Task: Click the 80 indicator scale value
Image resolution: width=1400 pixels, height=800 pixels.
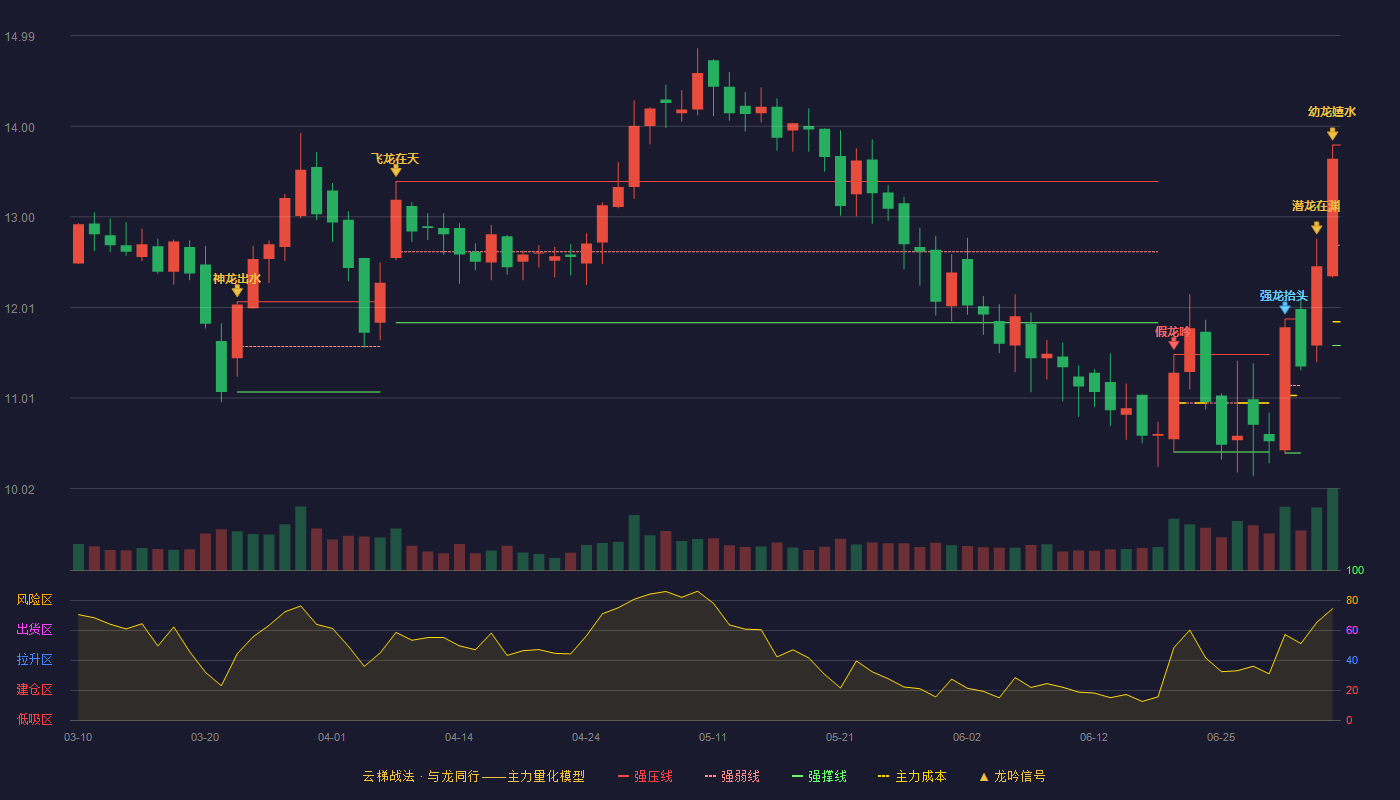Action: (1352, 600)
